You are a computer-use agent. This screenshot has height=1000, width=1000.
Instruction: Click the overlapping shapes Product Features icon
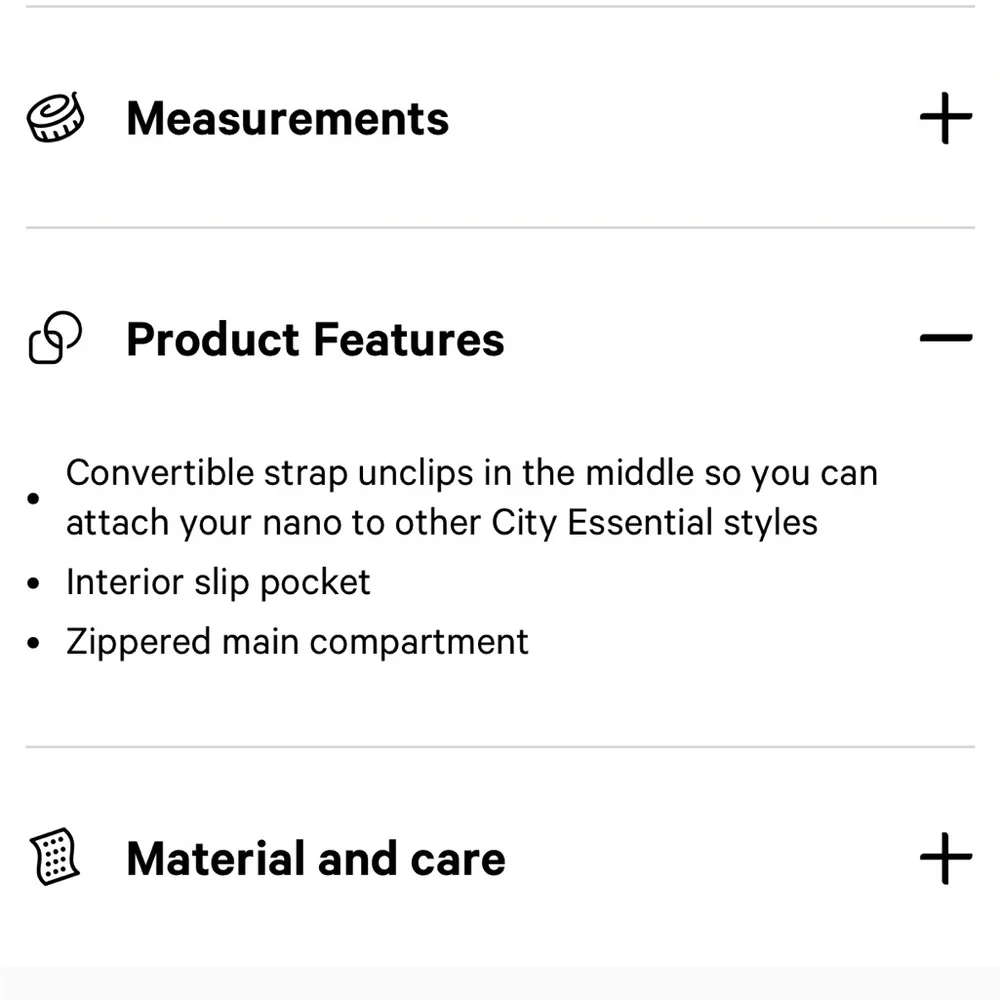(x=55, y=338)
